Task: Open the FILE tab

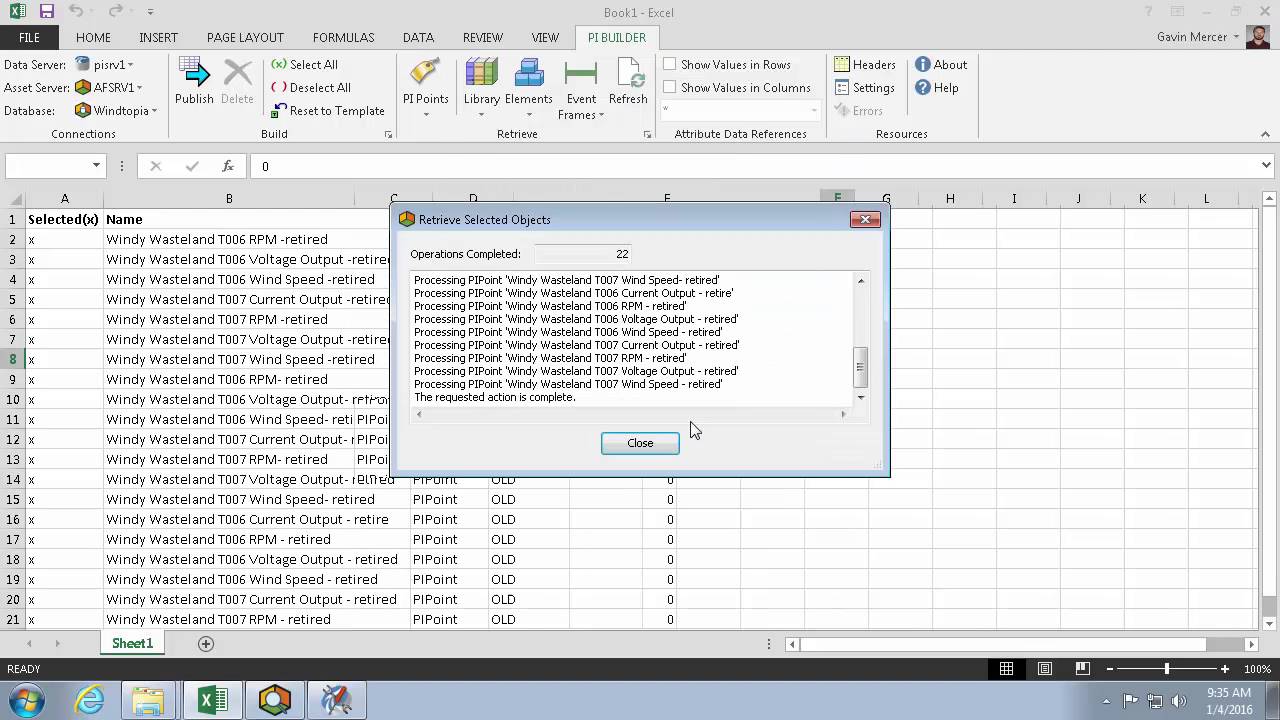Action: tap(29, 37)
